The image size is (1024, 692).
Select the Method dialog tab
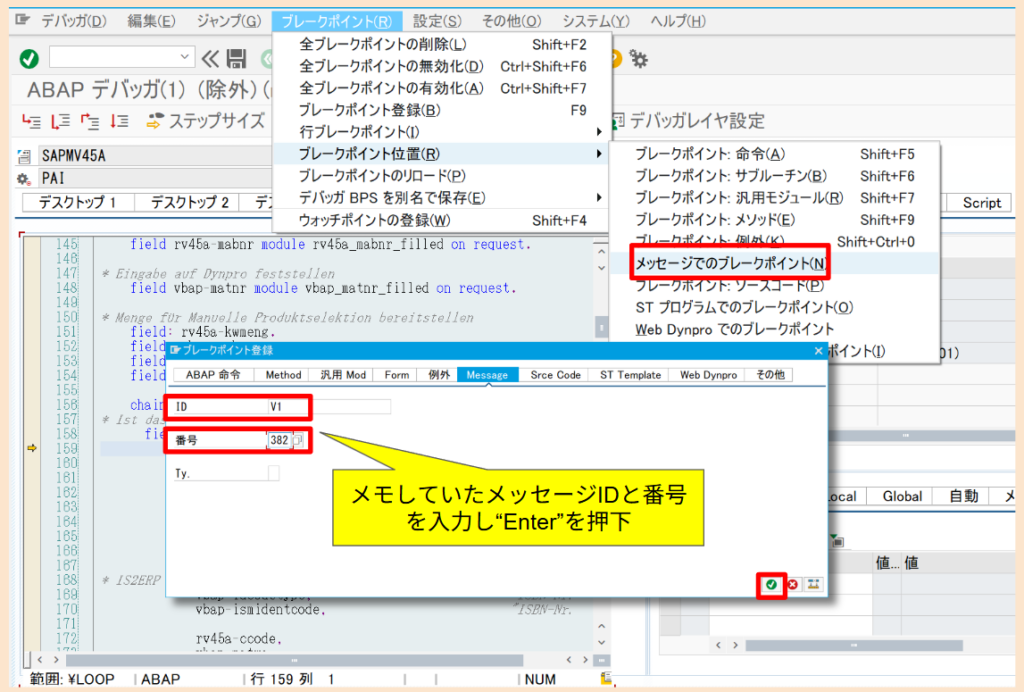283,375
